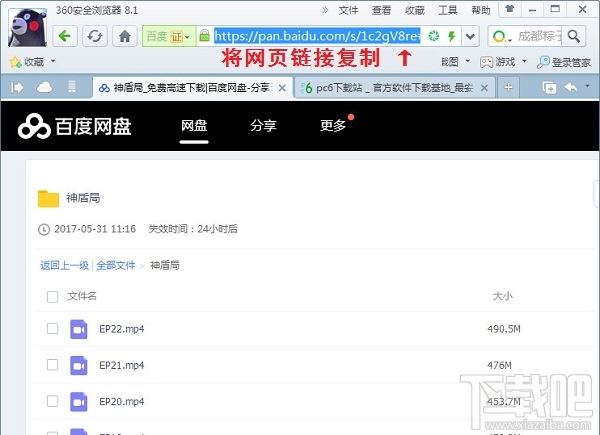Click the magnifier search button

[573, 36]
